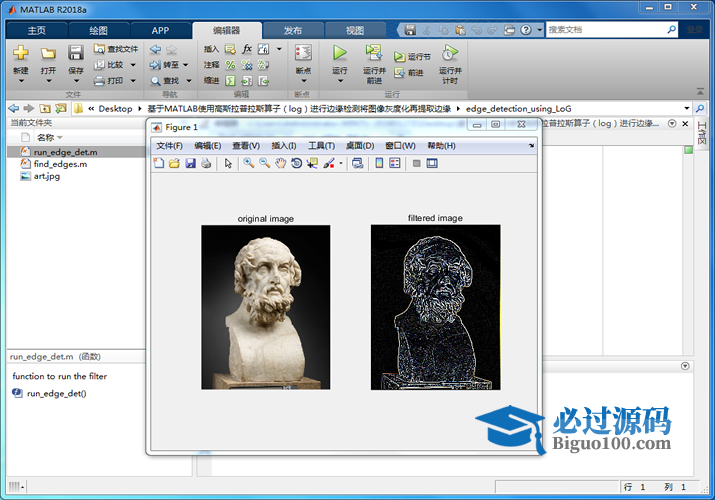Toggle the Brush data tool
This screenshot has width=715, height=500.
point(328,163)
